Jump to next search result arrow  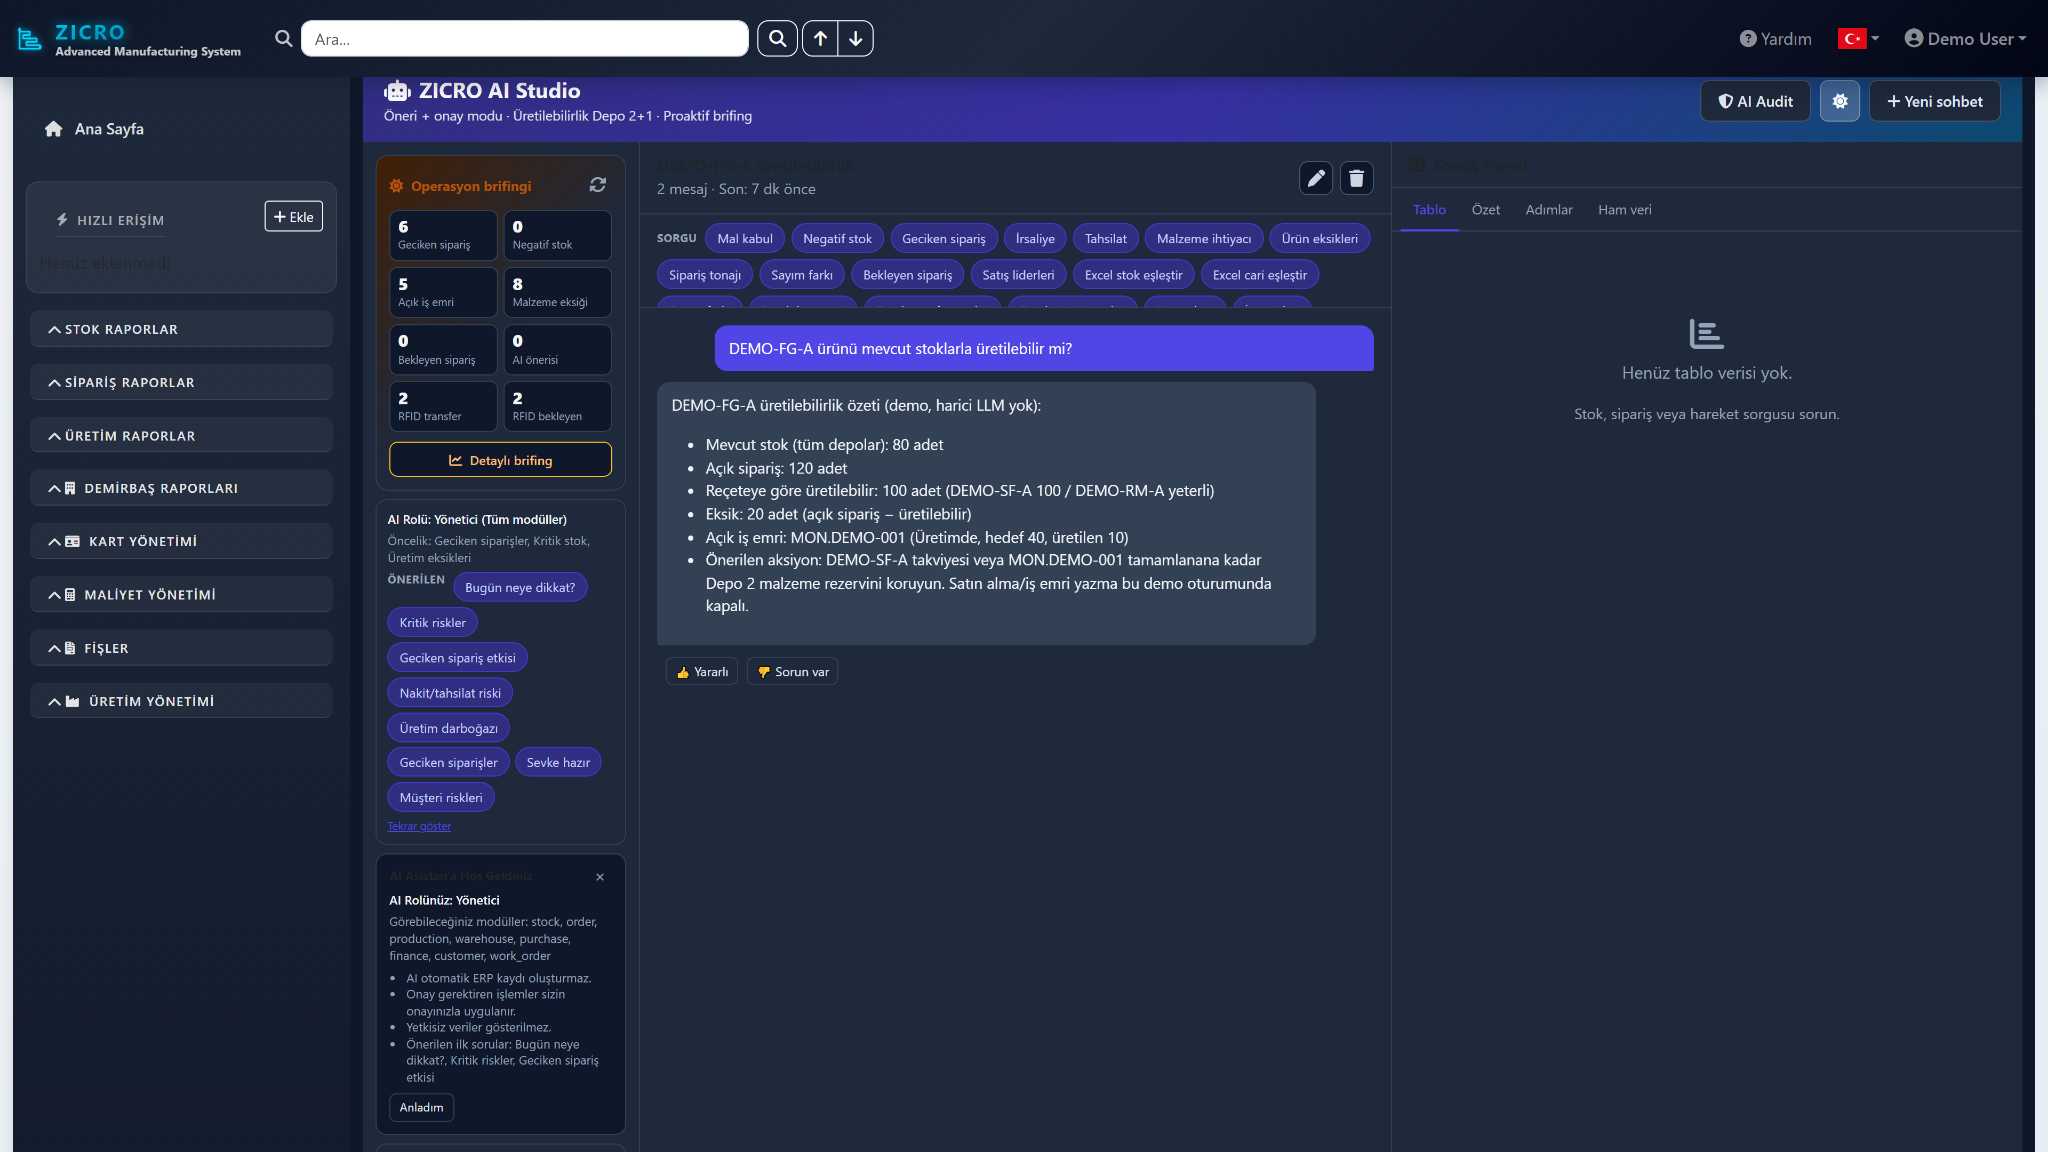click(856, 39)
